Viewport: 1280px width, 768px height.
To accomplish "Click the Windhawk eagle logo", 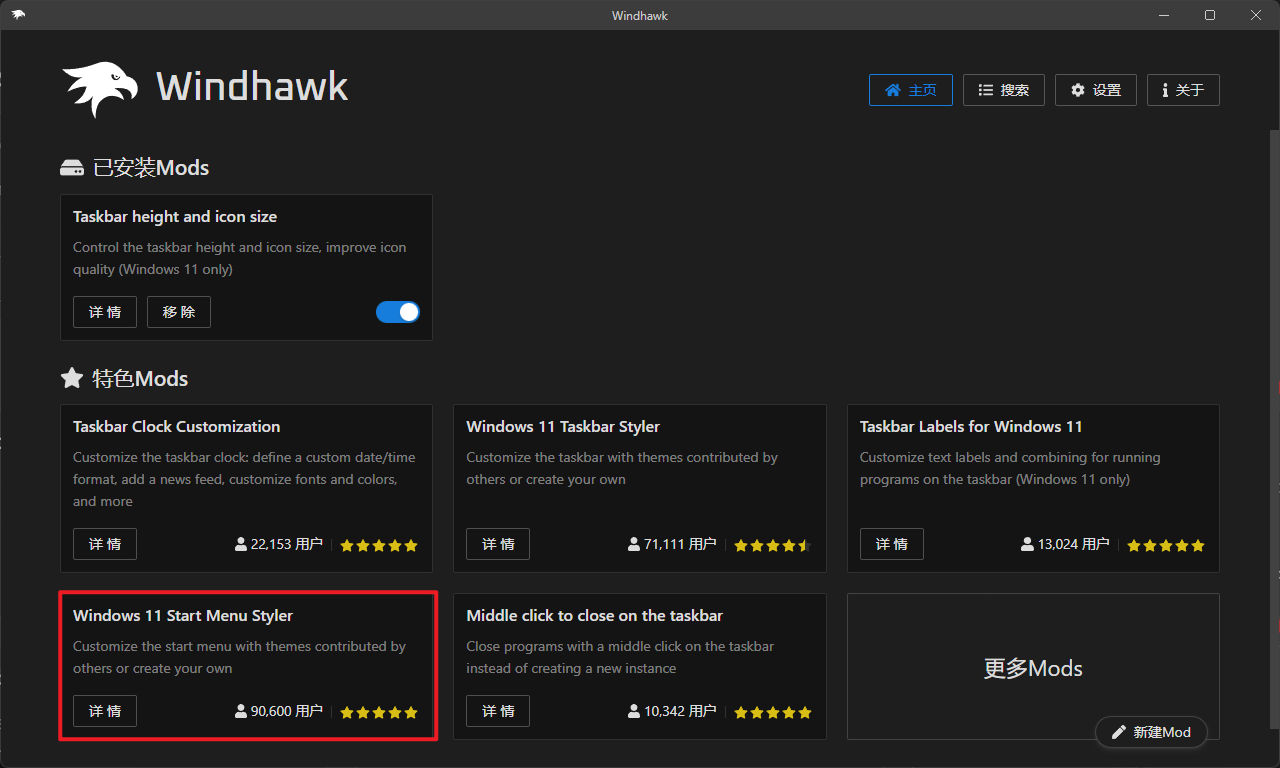I will pos(100,89).
